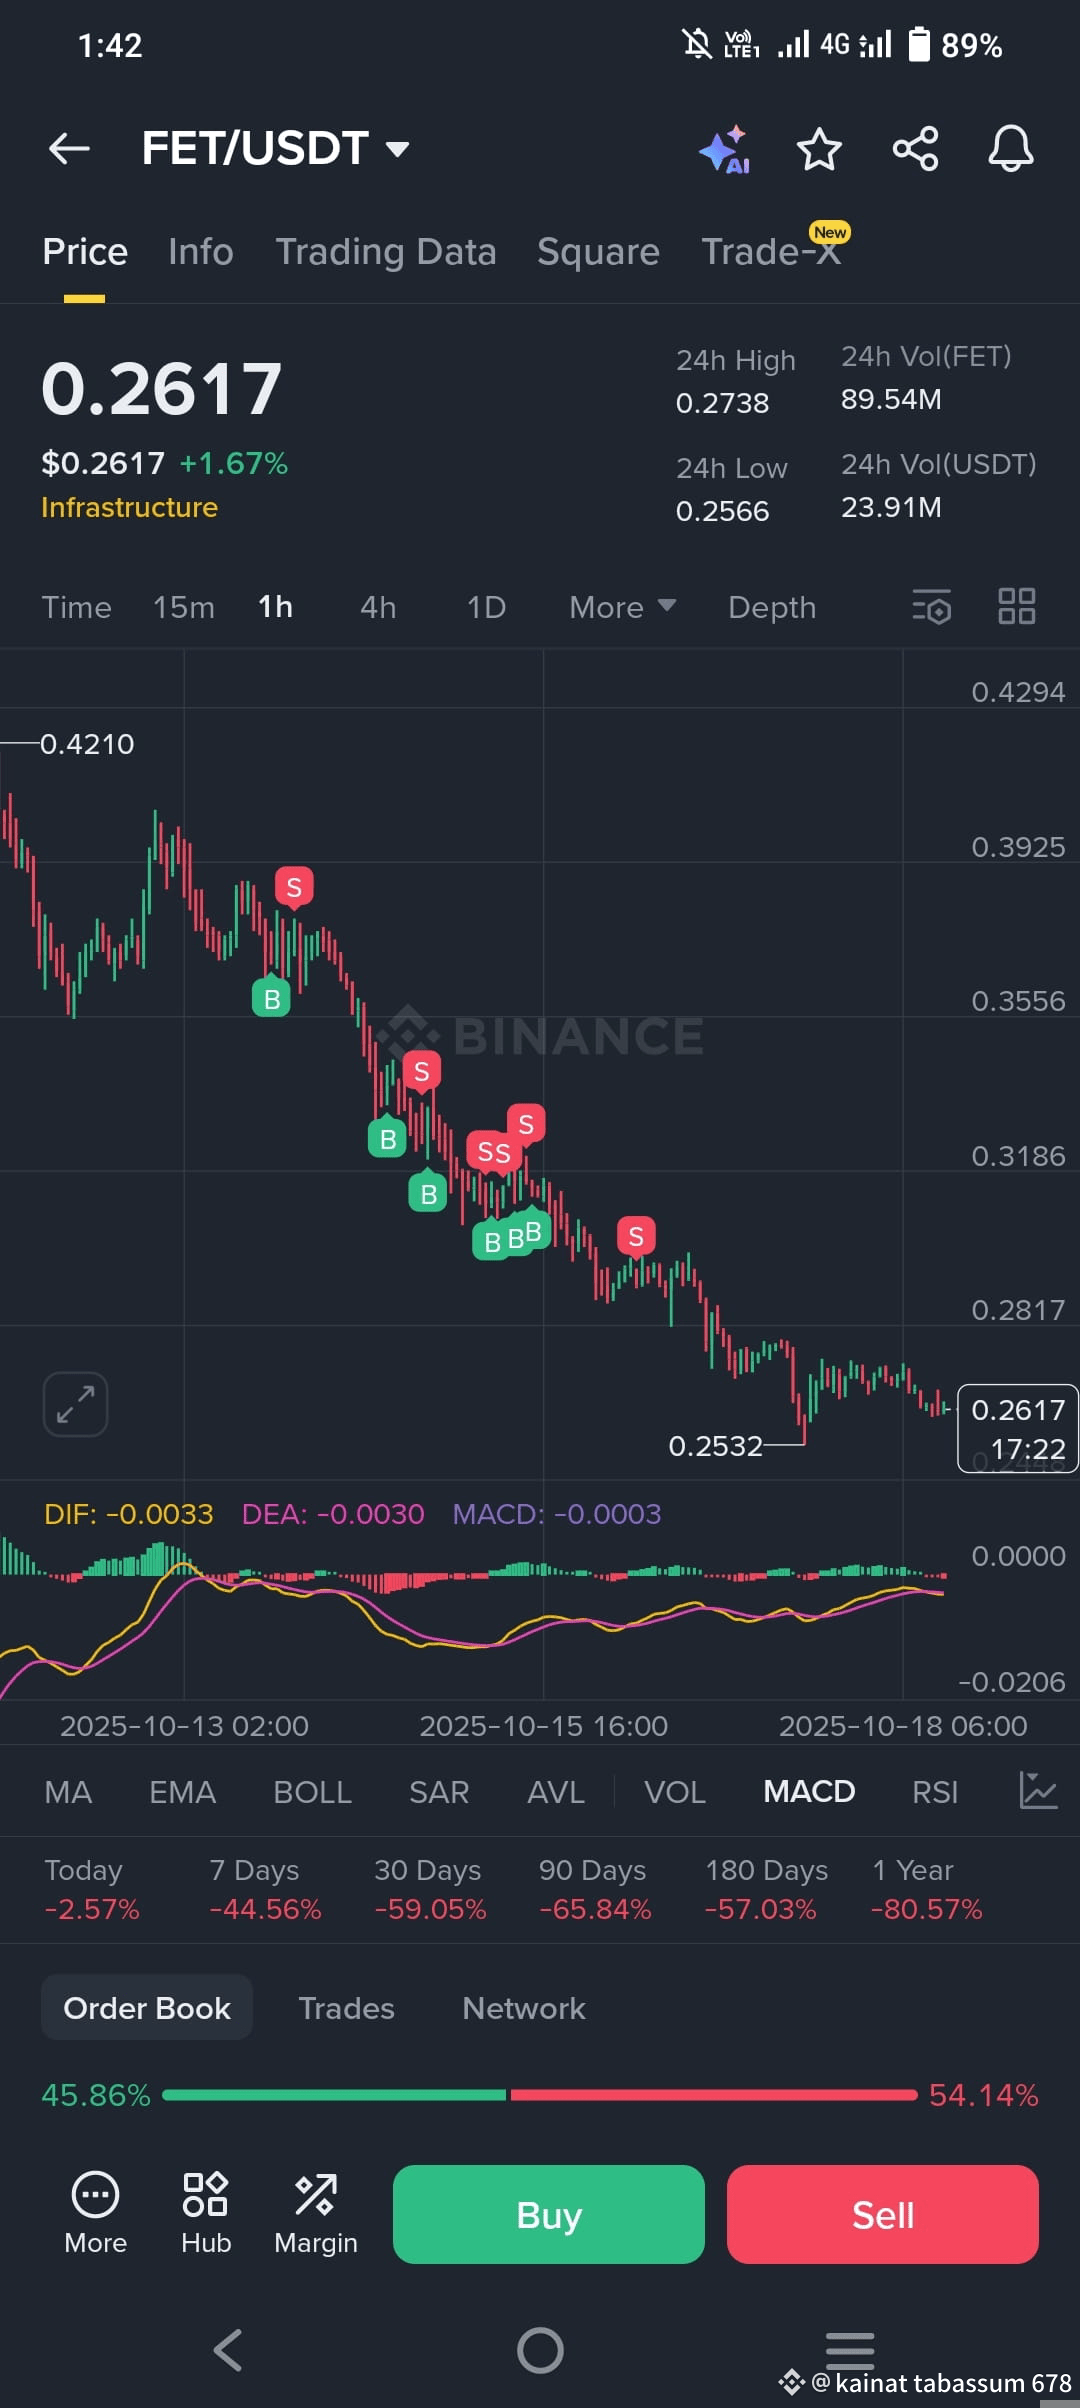The image size is (1080, 2408).
Task: Toggle the MACD indicator
Action: coord(809,1791)
